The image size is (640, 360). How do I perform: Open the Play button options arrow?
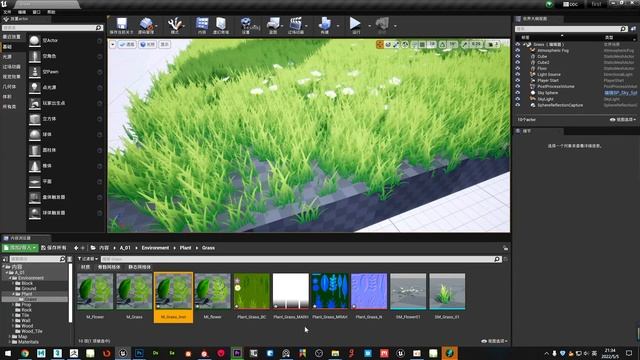coord(369,26)
